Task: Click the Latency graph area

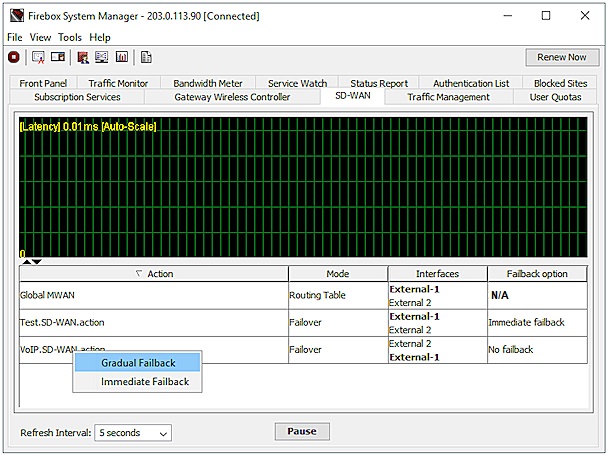Action: [x=303, y=187]
